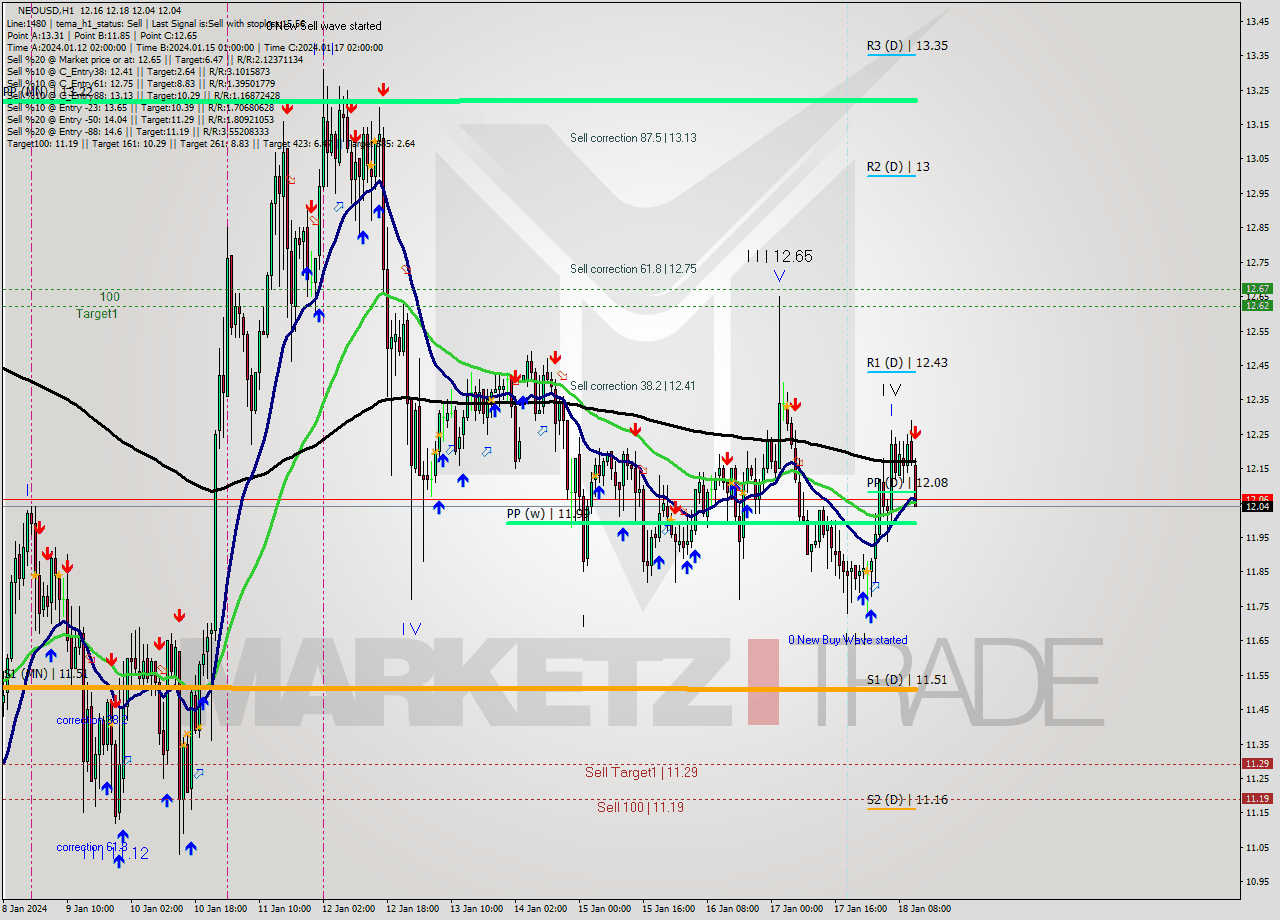The width and height of the screenshot is (1280, 920).
Task: Click the 10.95 price scale value
Action: [x=1257, y=882]
